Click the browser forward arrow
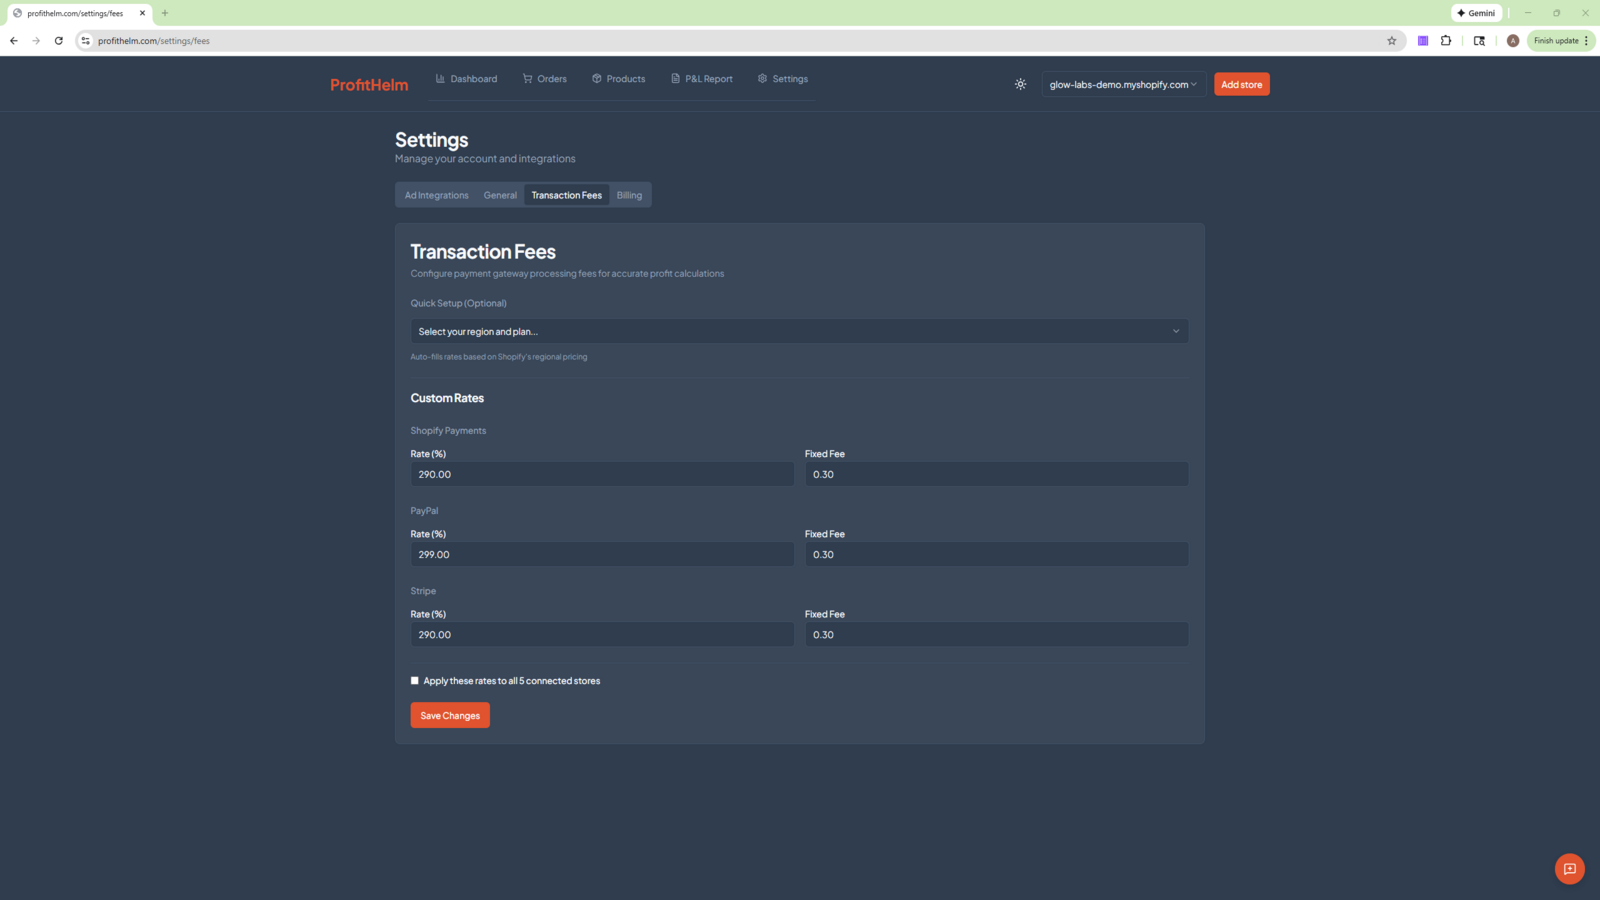Screen dimensions: 1600x900 (36, 41)
